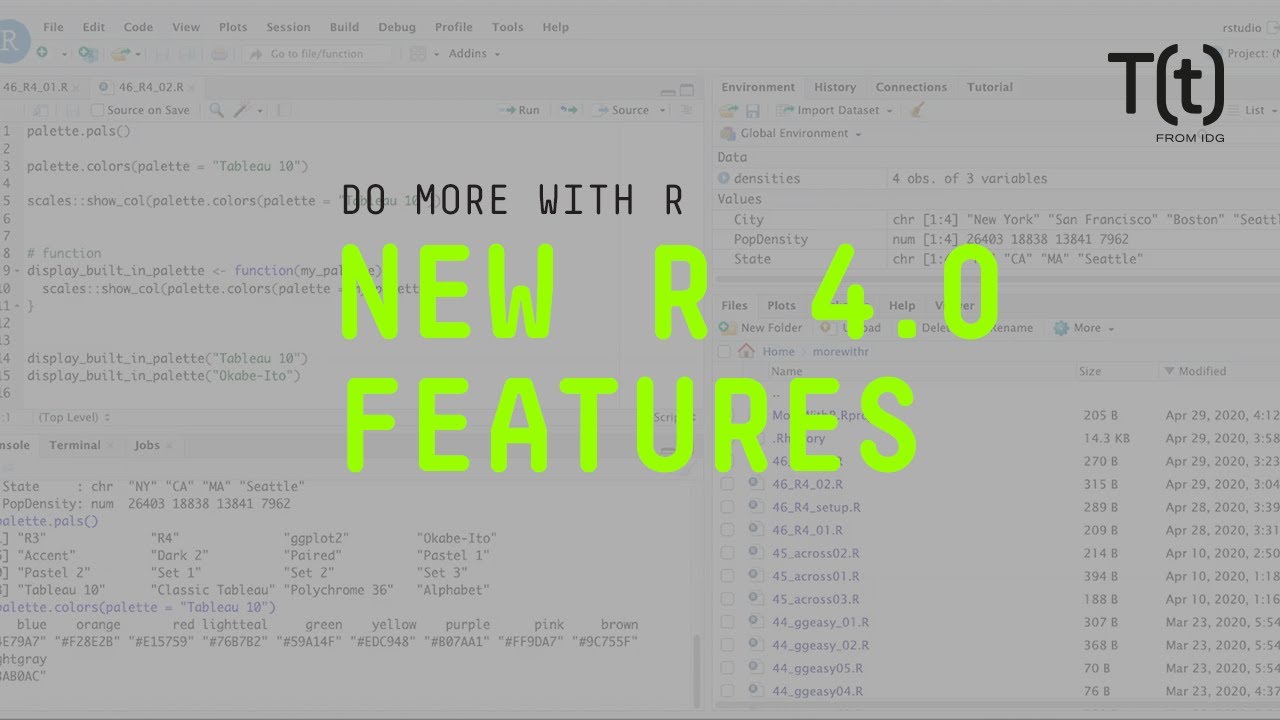Click the Run button

520,110
